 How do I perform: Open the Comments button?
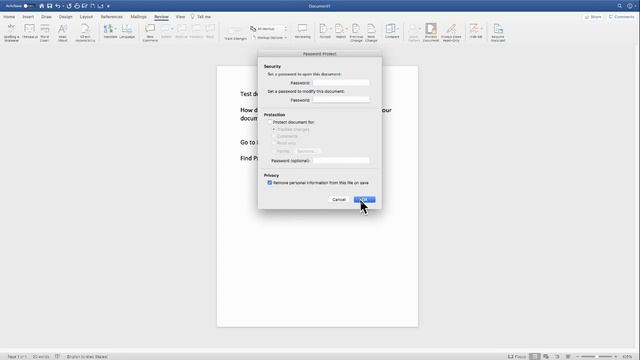(x=621, y=17)
